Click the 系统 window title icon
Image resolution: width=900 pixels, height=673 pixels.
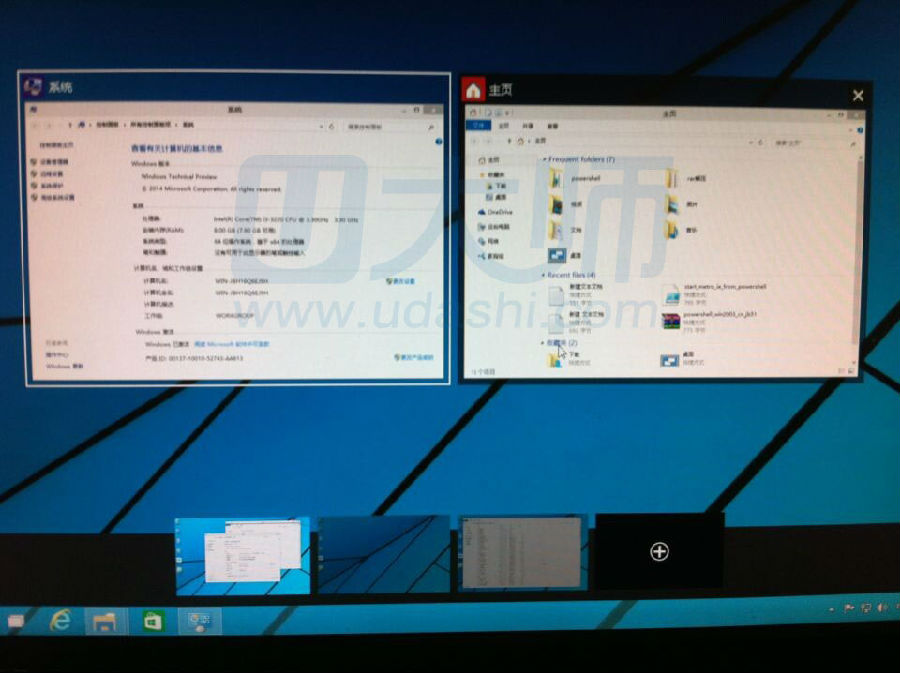point(32,87)
